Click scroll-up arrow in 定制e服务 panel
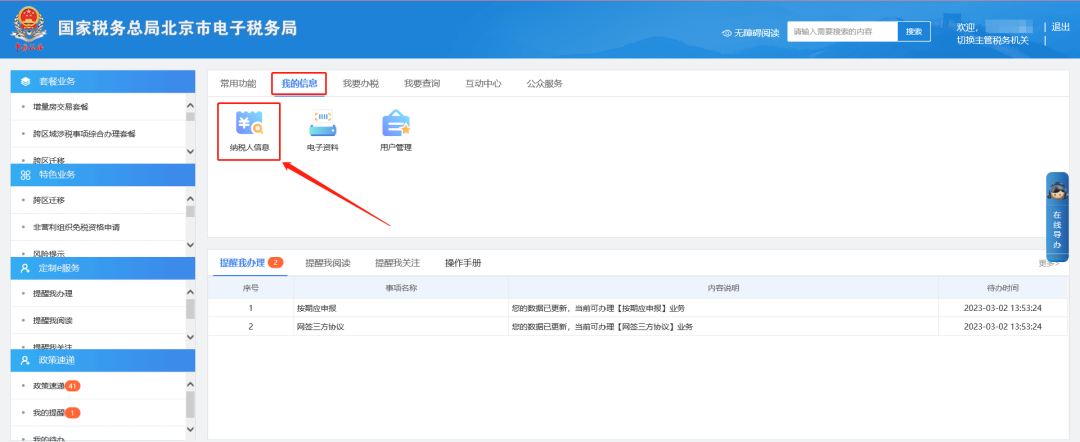The image size is (1080, 442). click(x=191, y=293)
